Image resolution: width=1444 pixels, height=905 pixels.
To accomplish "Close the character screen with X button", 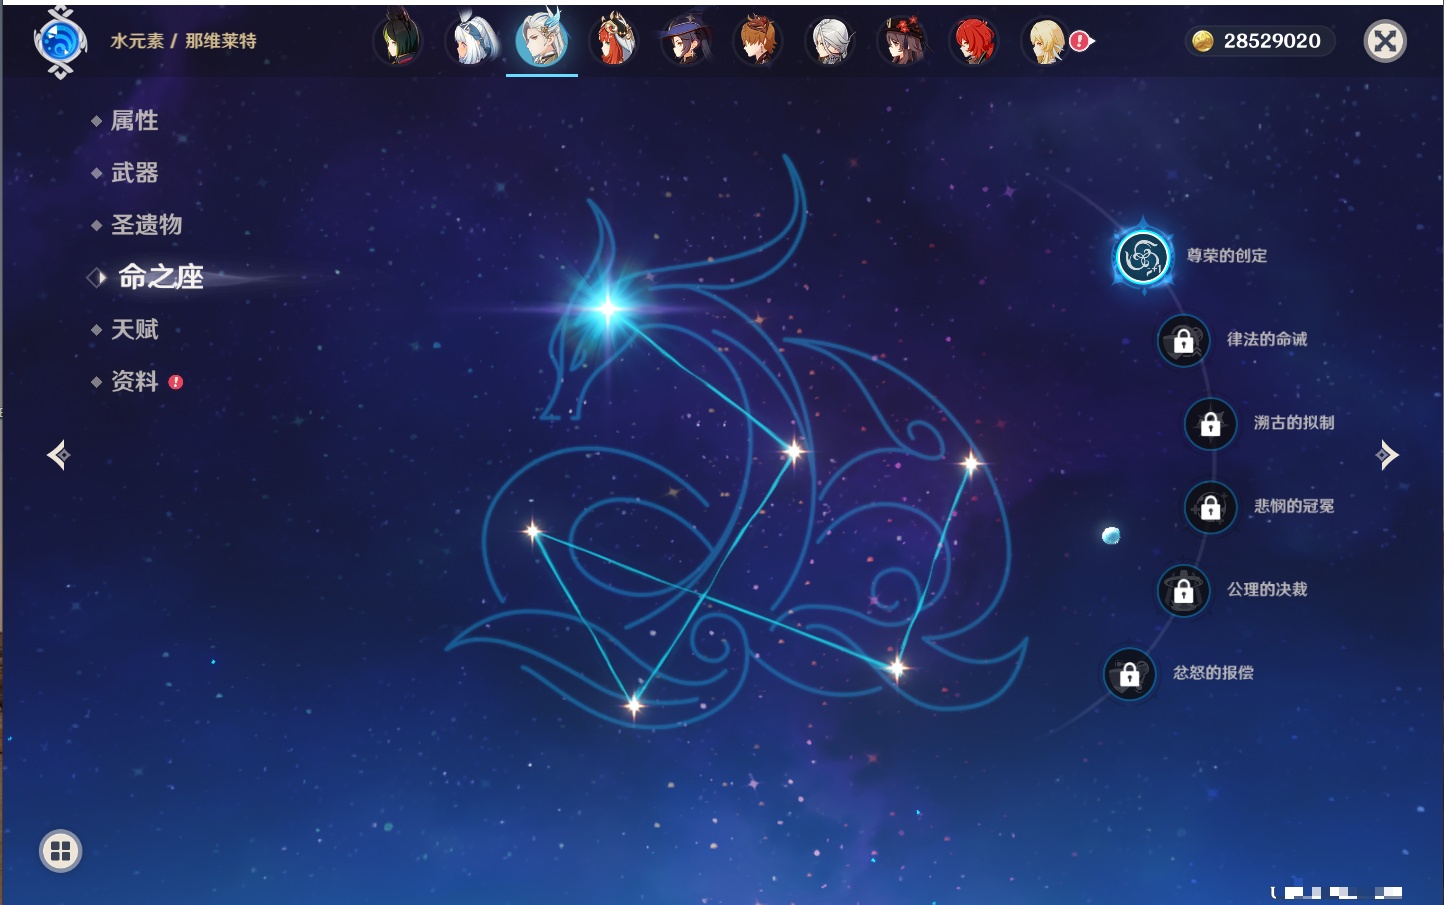I will [x=1385, y=41].
